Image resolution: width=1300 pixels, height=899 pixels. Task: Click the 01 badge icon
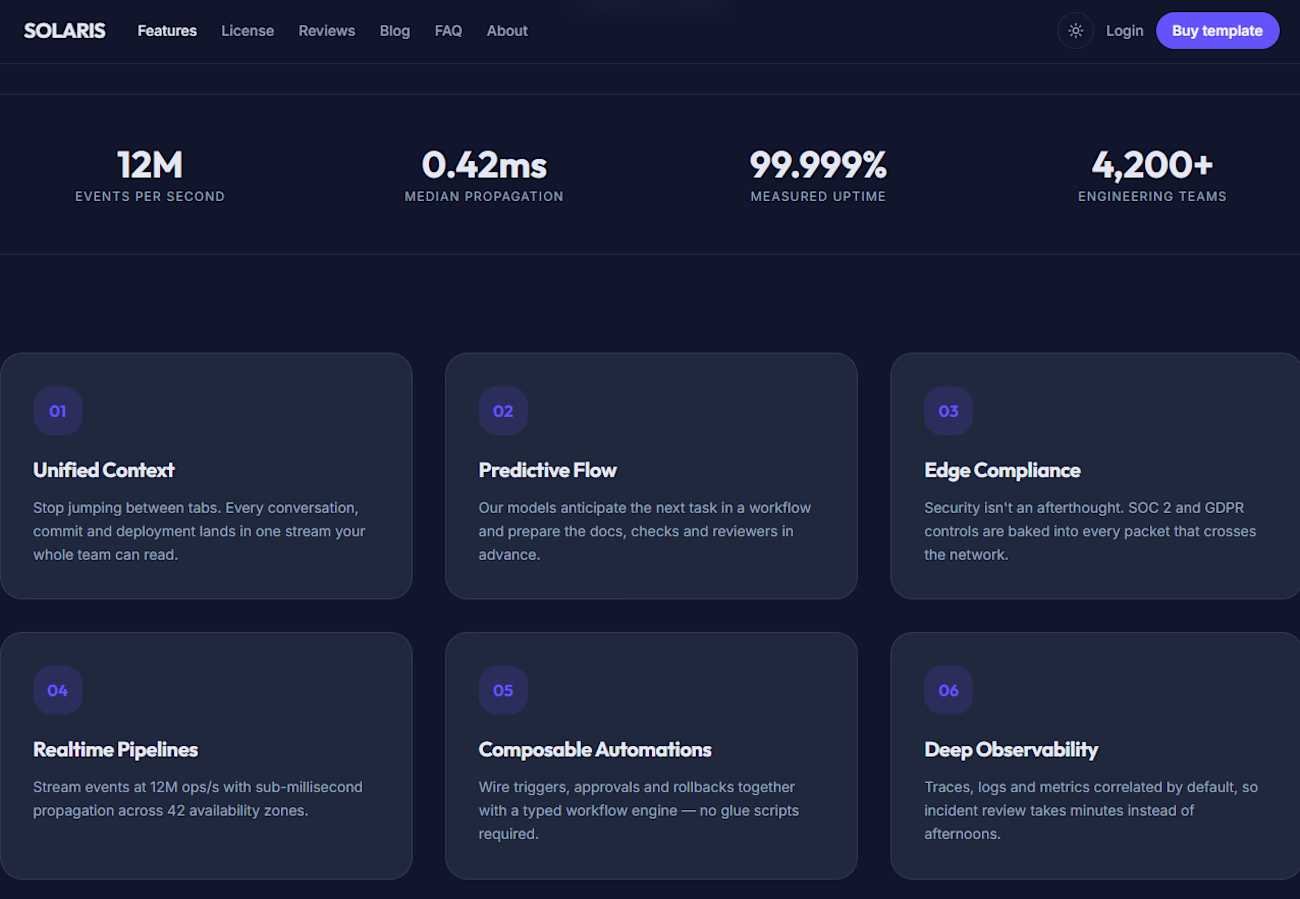coord(58,411)
